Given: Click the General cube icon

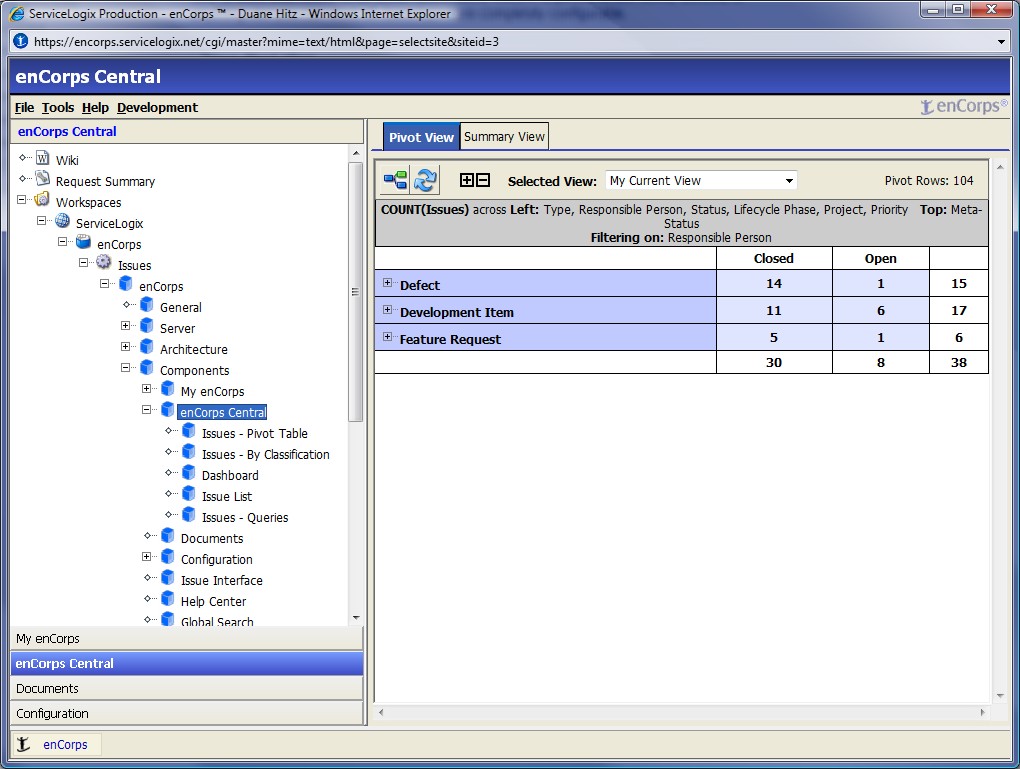Looking at the screenshot, I should [x=147, y=304].
